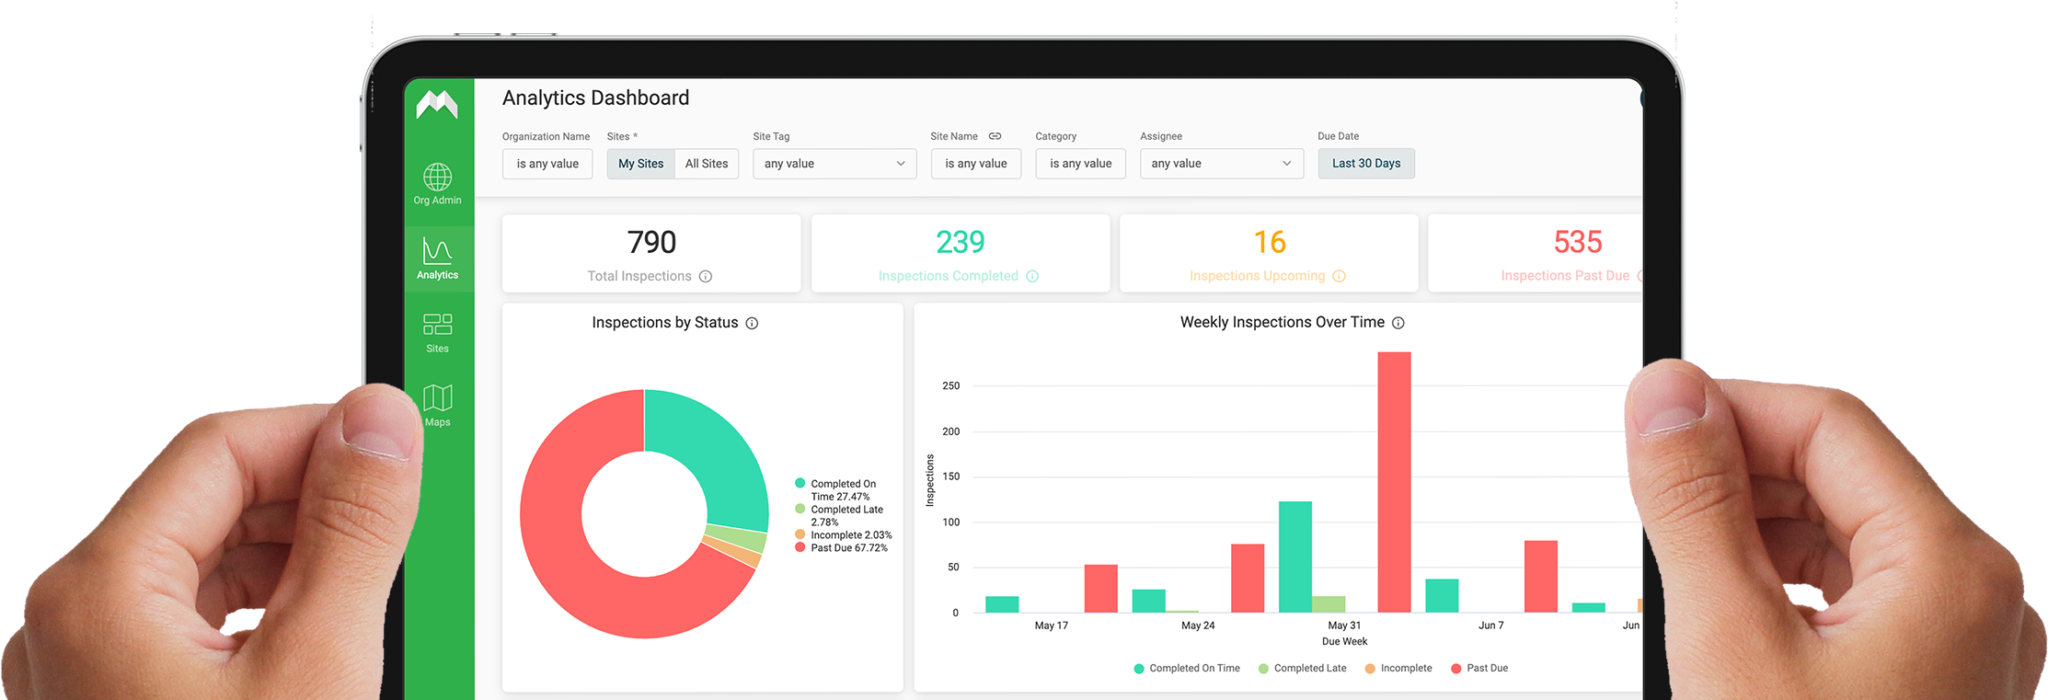Open Site Name filter value
This screenshot has height=700, width=2048.
click(x=975, y=164)
